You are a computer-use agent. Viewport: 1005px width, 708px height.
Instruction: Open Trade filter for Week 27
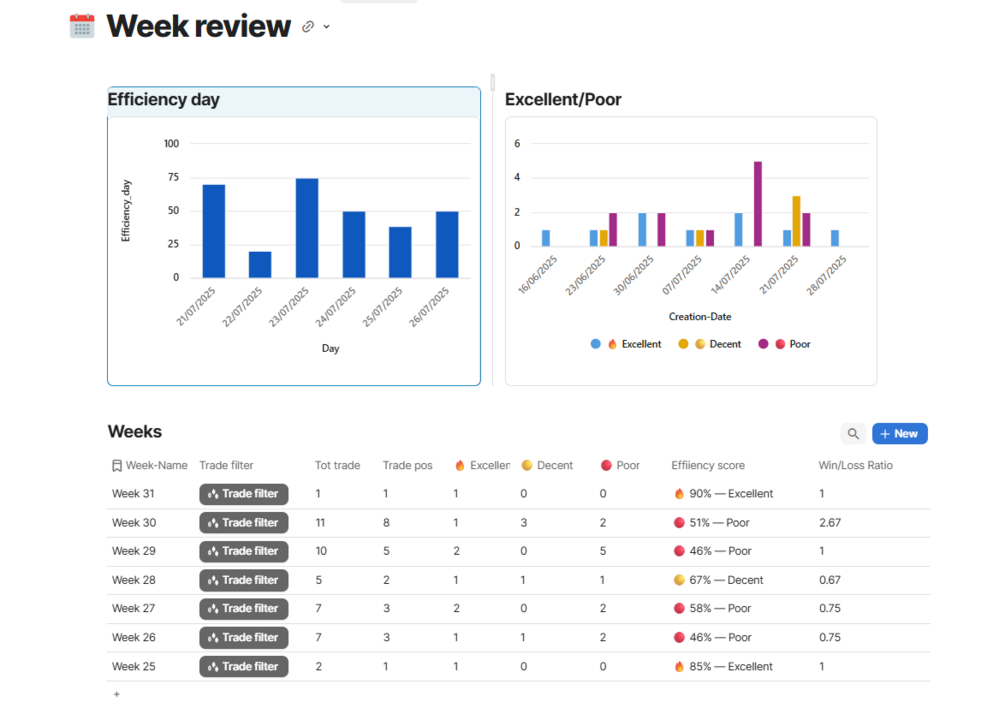point(244,609)
